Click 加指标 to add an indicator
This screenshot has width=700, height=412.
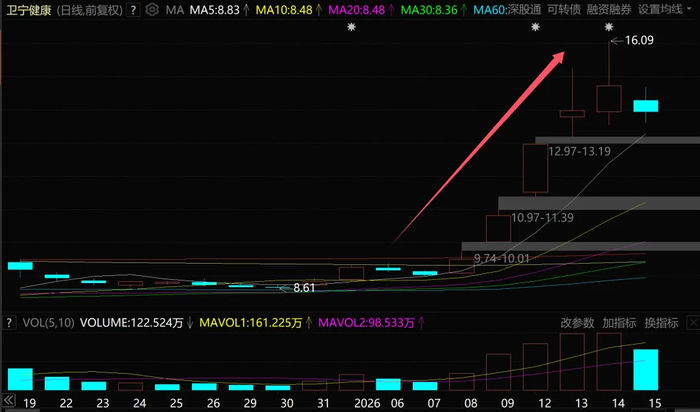tap(619, 323)
